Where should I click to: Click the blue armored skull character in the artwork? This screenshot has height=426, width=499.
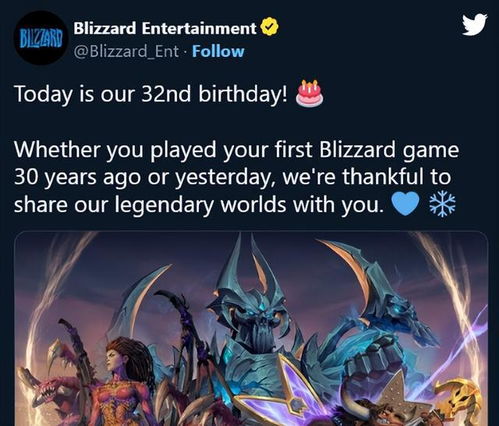(x=253, y=320)
